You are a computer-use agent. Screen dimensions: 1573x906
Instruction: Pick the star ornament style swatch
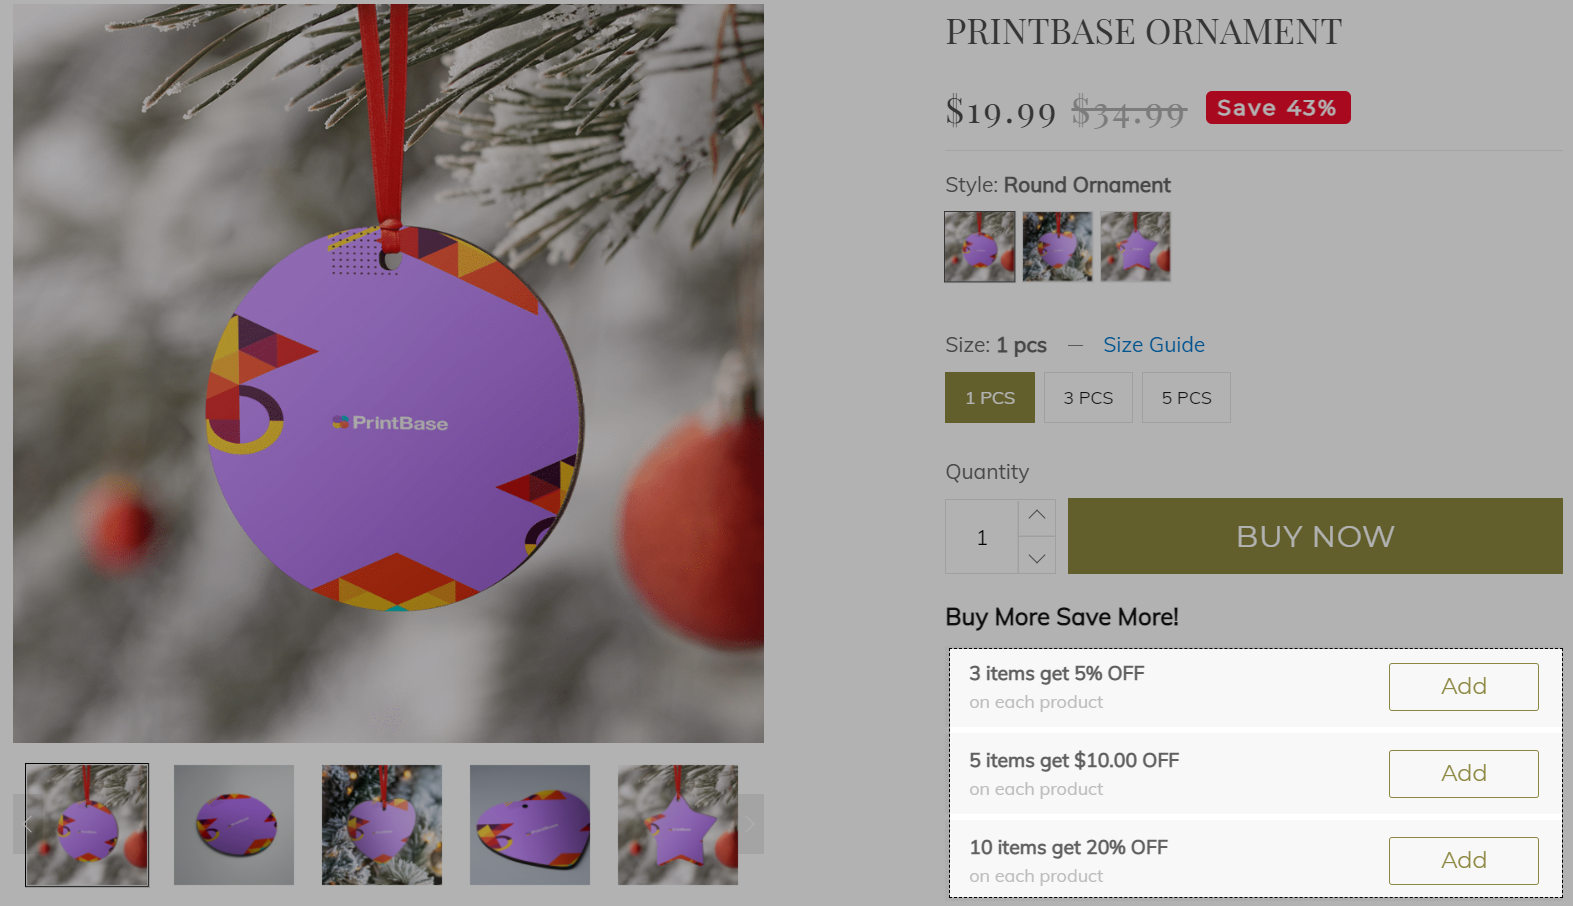[x=1136, y=246]
